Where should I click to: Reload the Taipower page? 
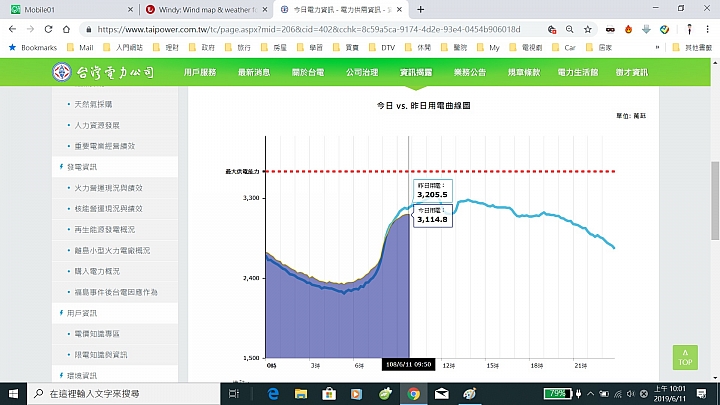coord(48,29)
